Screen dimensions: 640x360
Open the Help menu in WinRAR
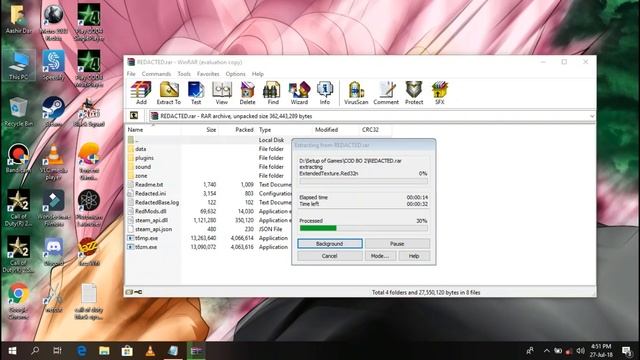coord(258,74)
